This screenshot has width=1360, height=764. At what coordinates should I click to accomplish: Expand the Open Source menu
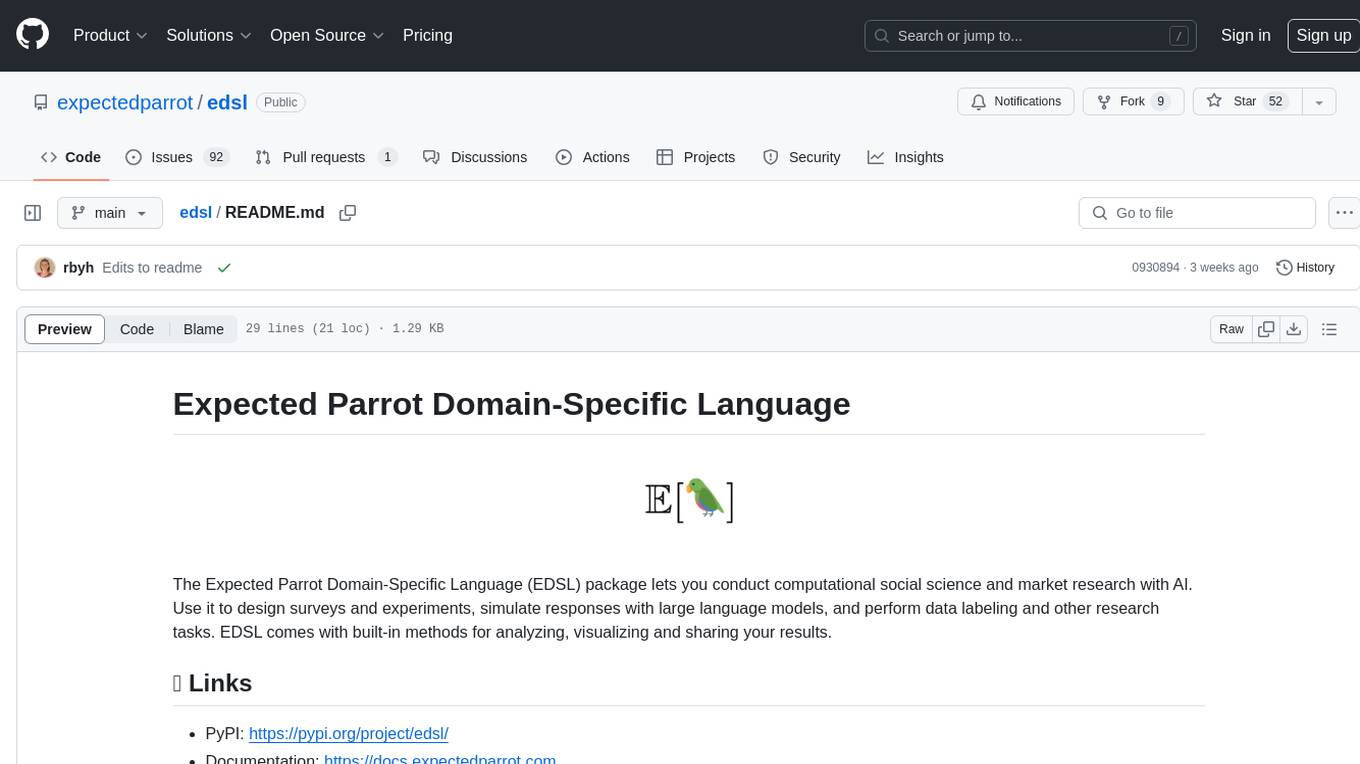327,35
